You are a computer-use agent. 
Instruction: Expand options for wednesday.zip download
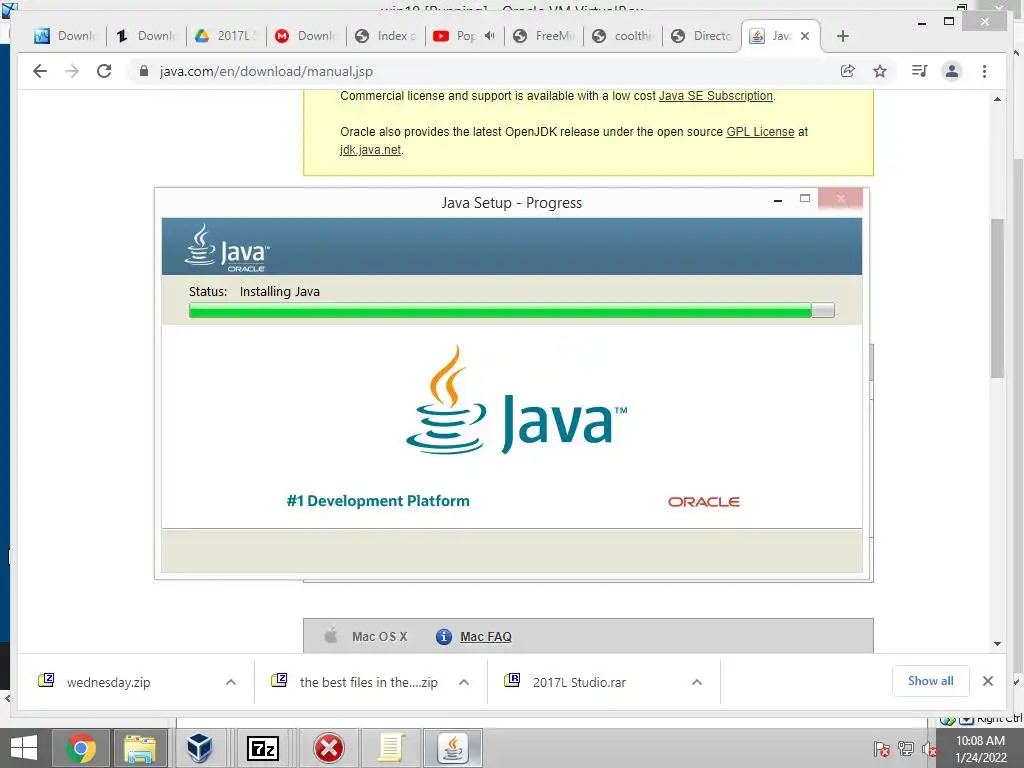[231, 682]
